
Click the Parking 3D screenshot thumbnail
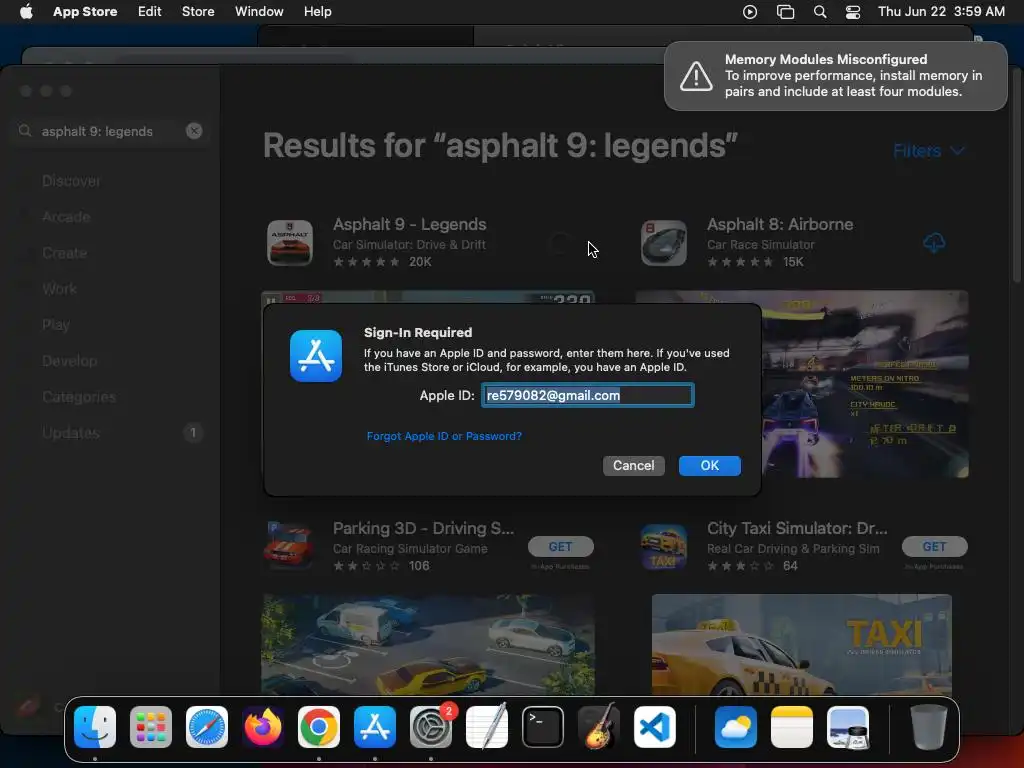point(428,644)
